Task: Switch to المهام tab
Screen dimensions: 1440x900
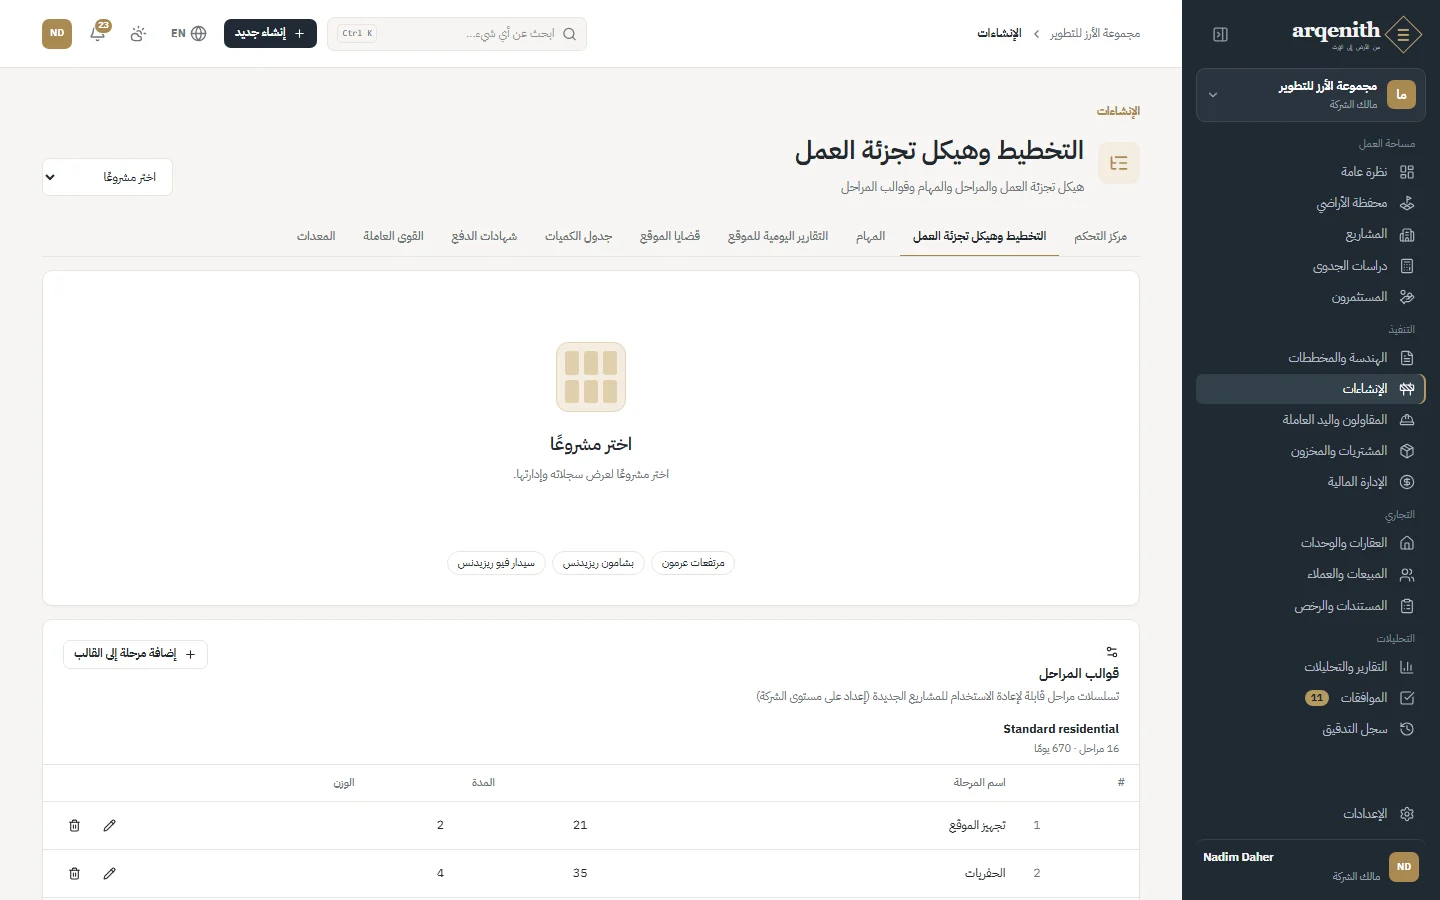Action: (870, 236)
